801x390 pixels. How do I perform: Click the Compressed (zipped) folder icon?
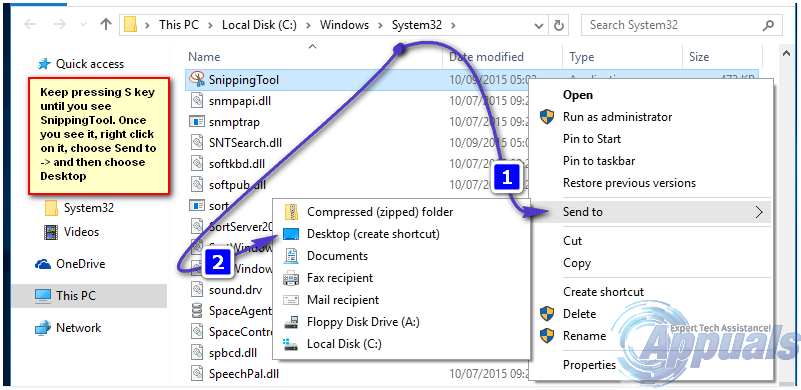(x=291, y=212)
